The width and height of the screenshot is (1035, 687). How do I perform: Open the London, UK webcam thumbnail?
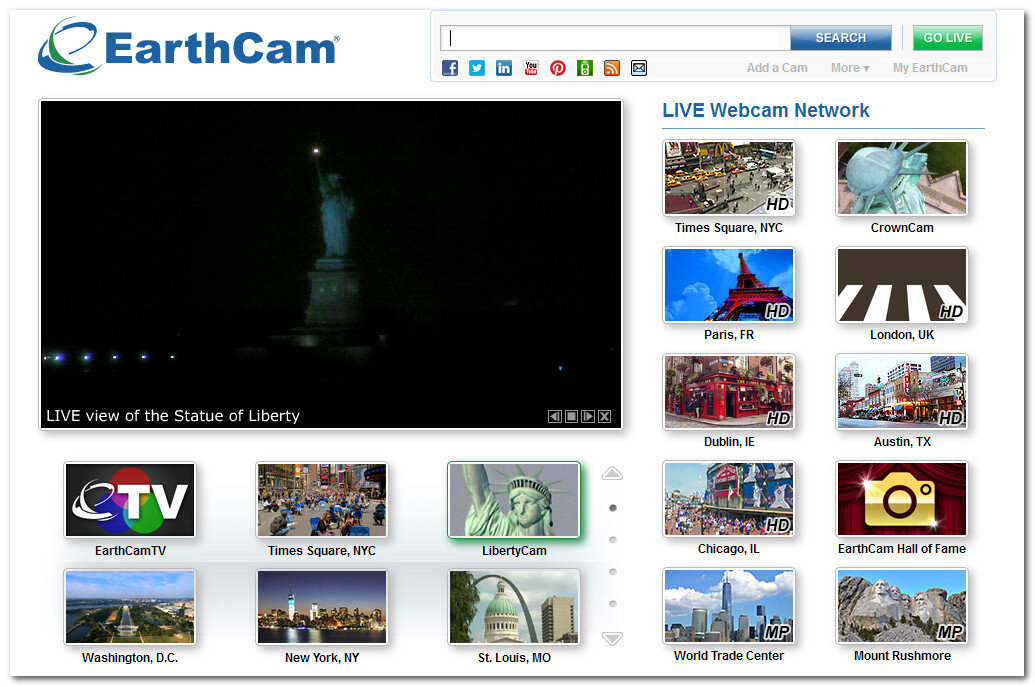pyautogui.click(x=902, y=284)
